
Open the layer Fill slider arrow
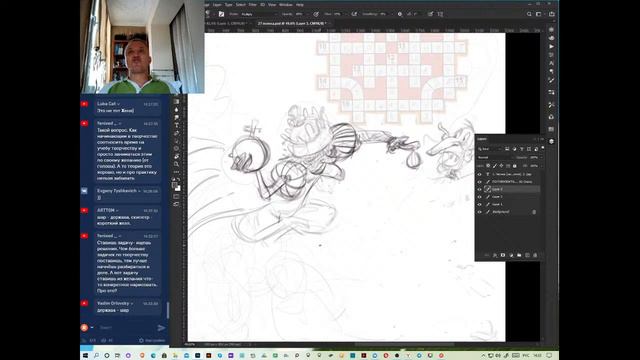pos(541,166)
